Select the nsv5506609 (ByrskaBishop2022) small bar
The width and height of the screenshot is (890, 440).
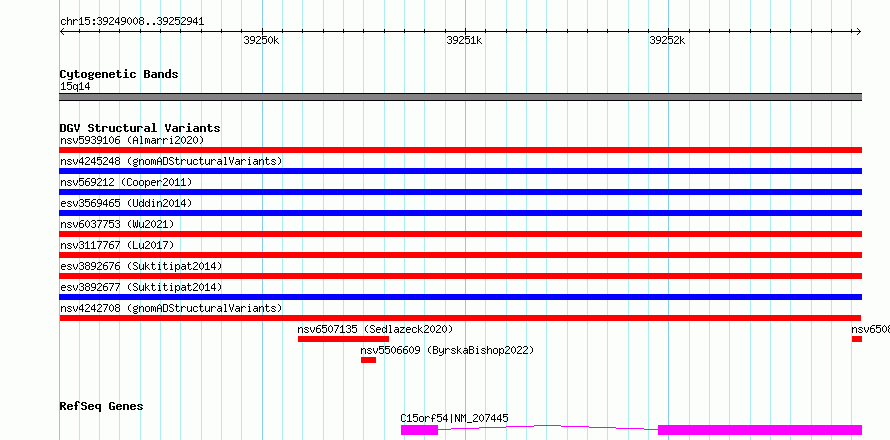coord(368,360)
